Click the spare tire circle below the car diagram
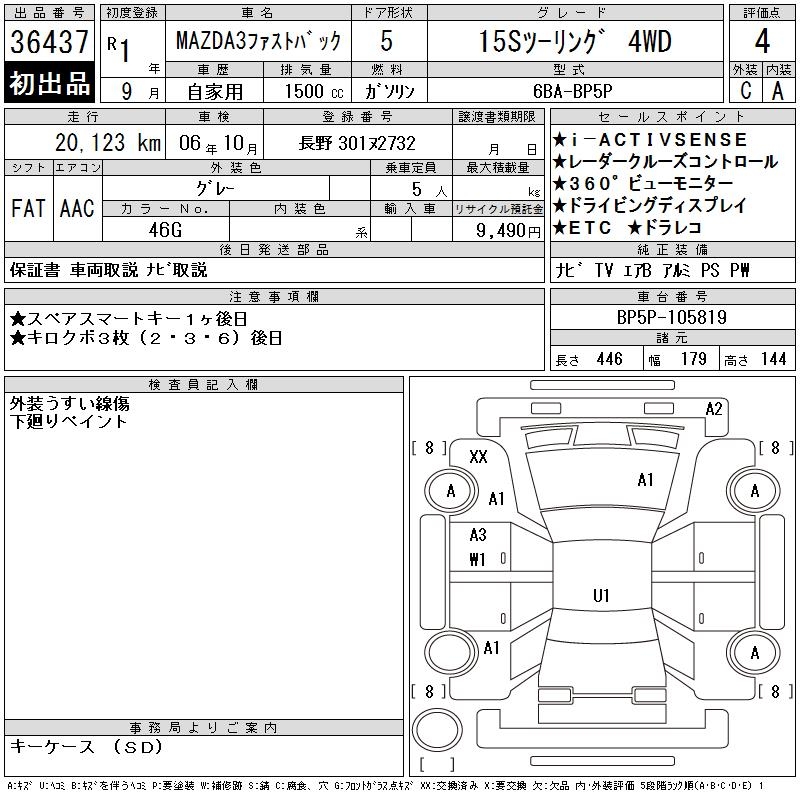The image size is (800, 800). [x=437, y=729]
